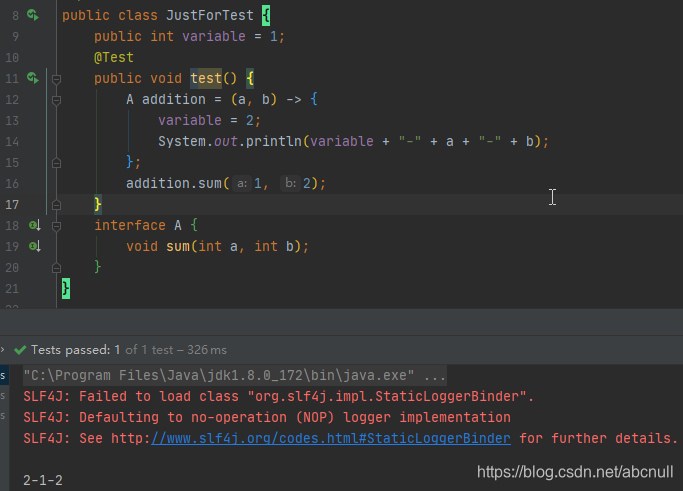Click the fold end marker at line 15

tap(56, 163)
